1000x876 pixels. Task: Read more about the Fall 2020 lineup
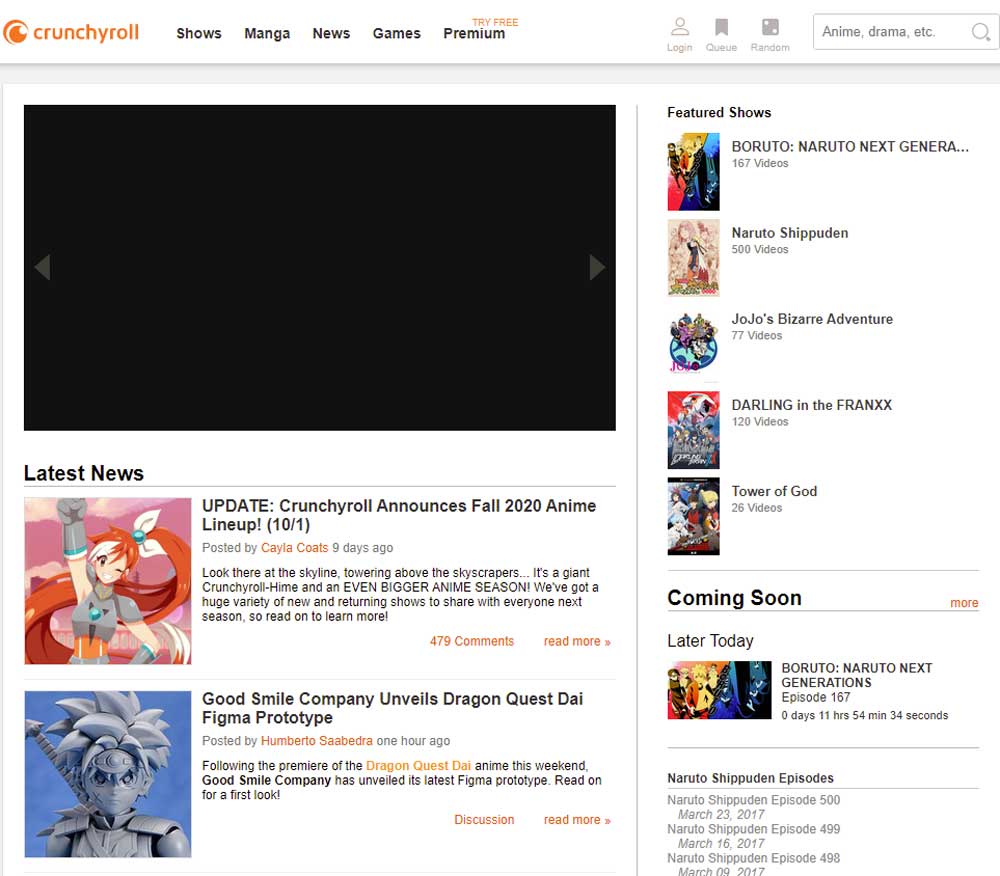[x=577, y=641]
